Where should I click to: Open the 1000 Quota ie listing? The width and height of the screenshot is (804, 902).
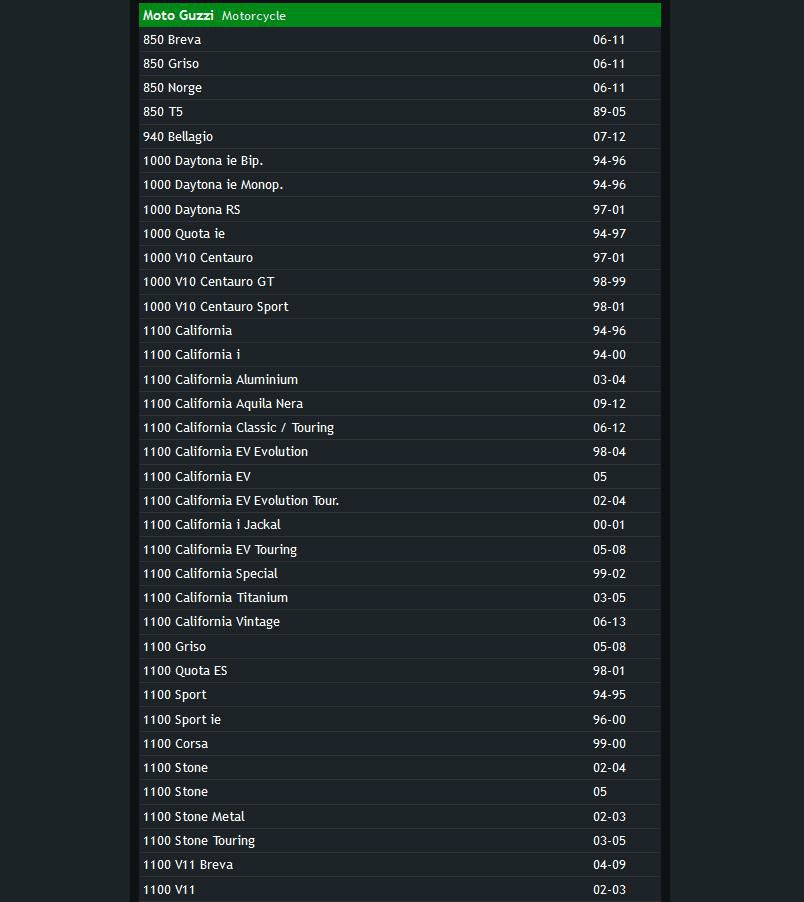point(184,234)
